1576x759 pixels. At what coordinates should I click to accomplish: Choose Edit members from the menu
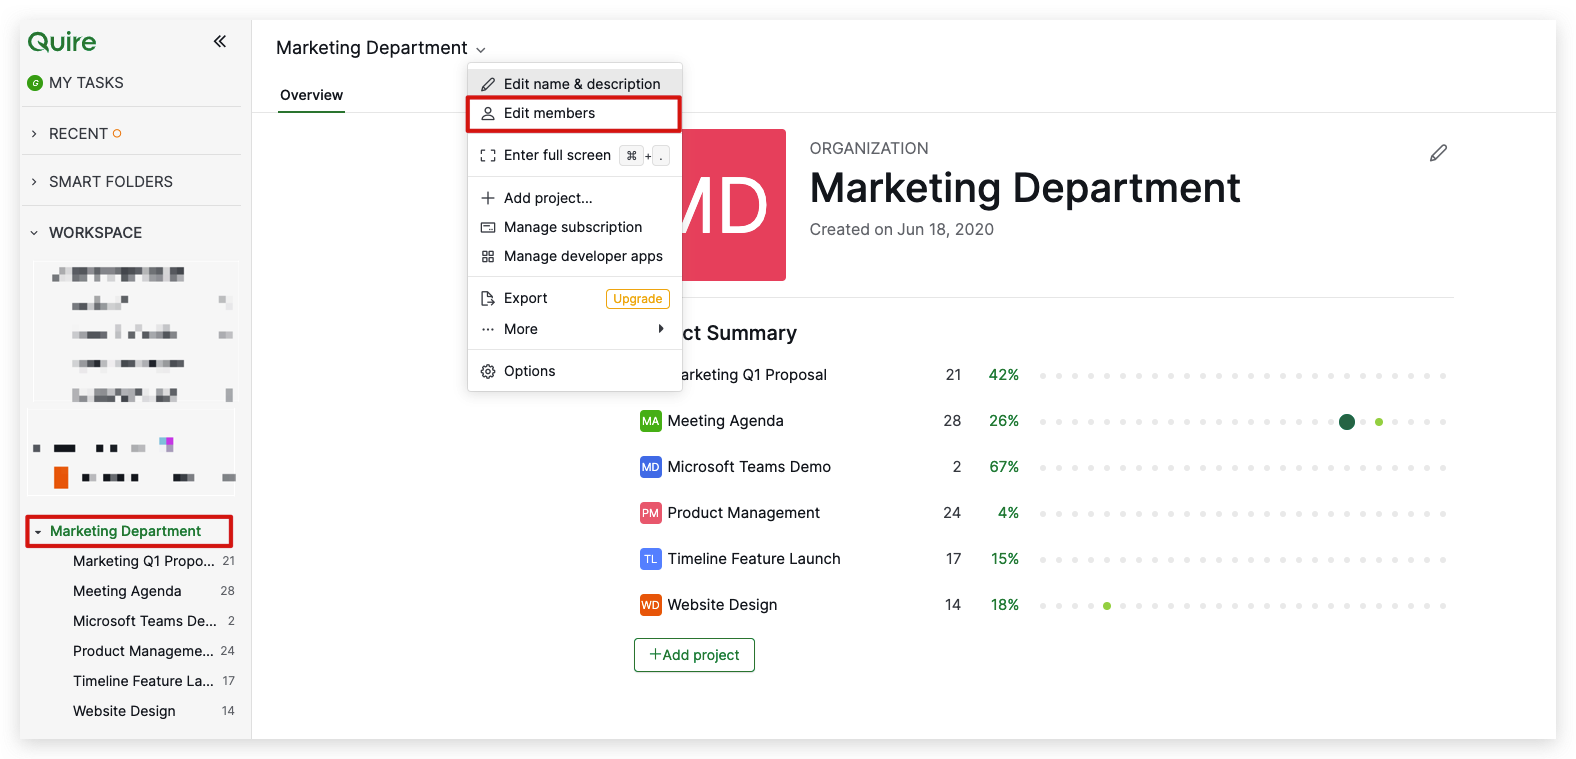tap(575, 113)
